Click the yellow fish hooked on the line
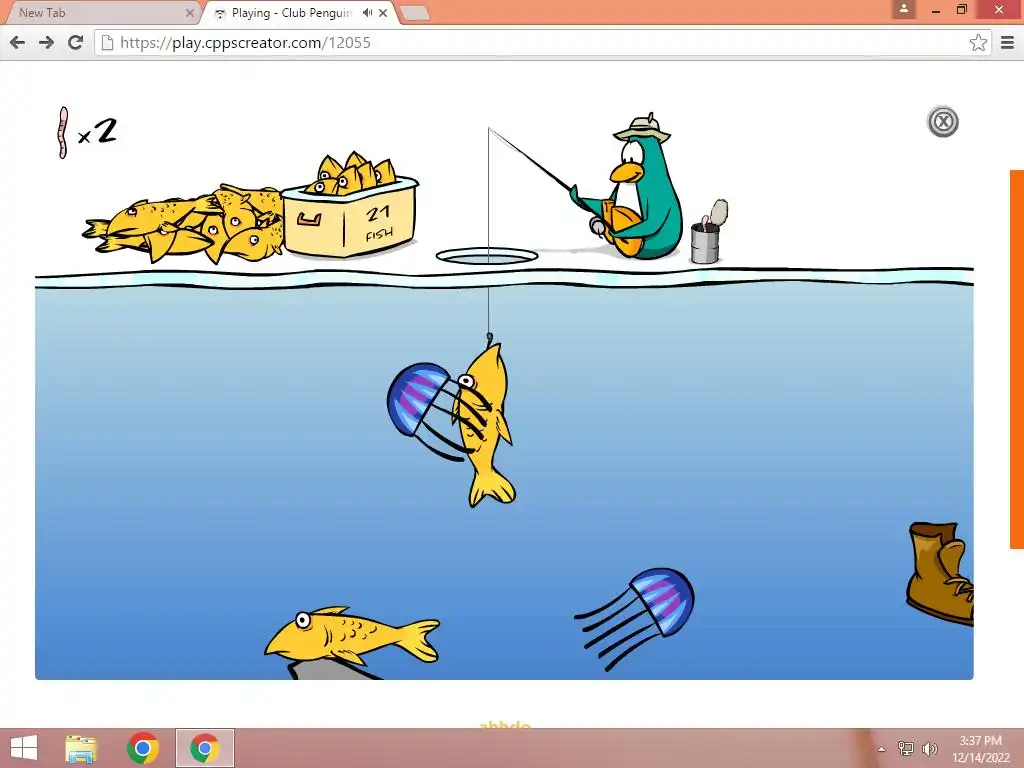 [485, 424]
